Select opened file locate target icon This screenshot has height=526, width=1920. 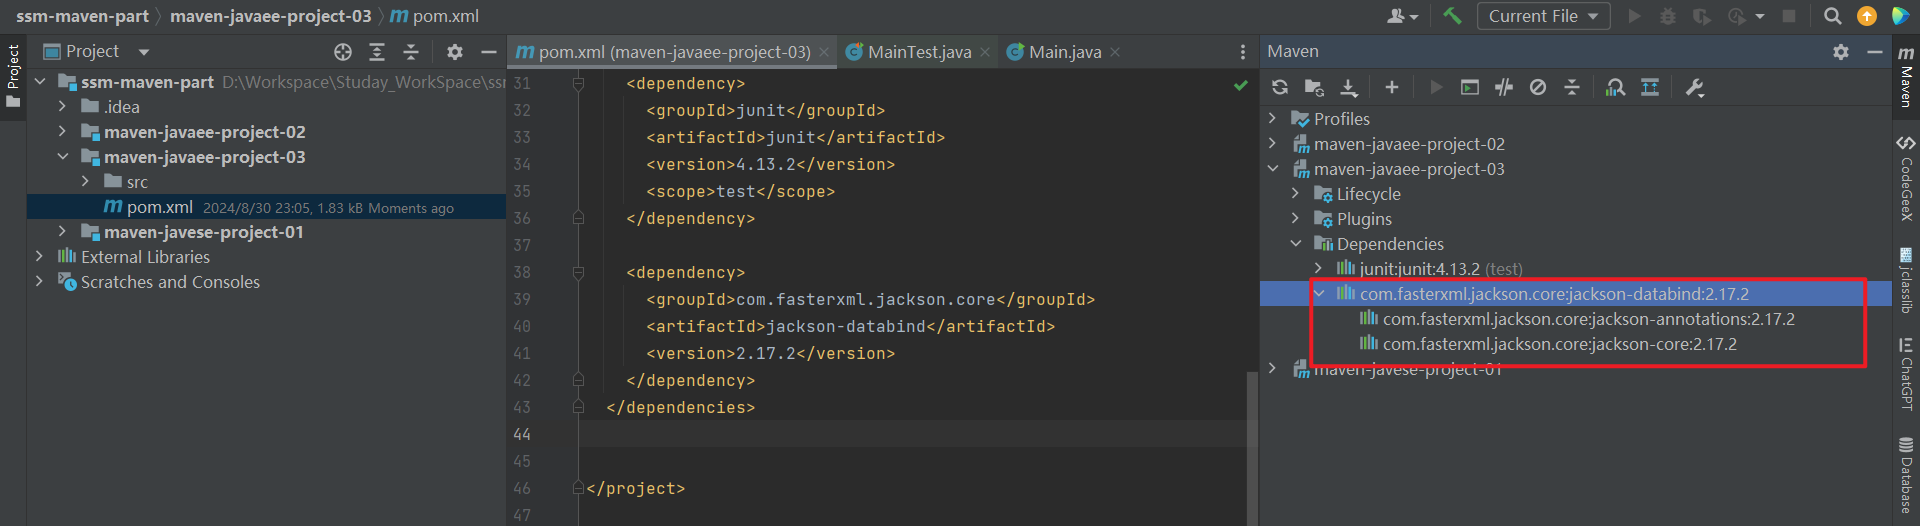[343, 52]
